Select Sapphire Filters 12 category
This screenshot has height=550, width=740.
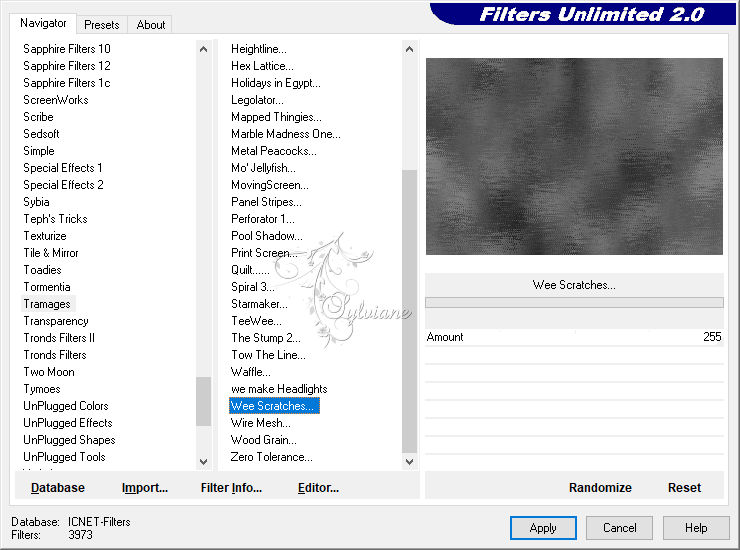[67, 66]
